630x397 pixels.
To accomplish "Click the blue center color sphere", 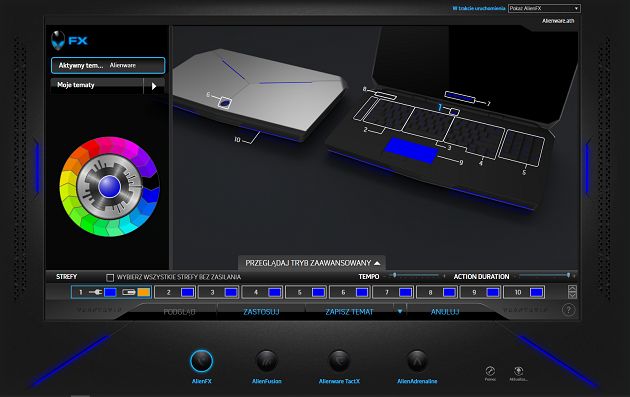I will pyautogui.click(x=109, y=187).
